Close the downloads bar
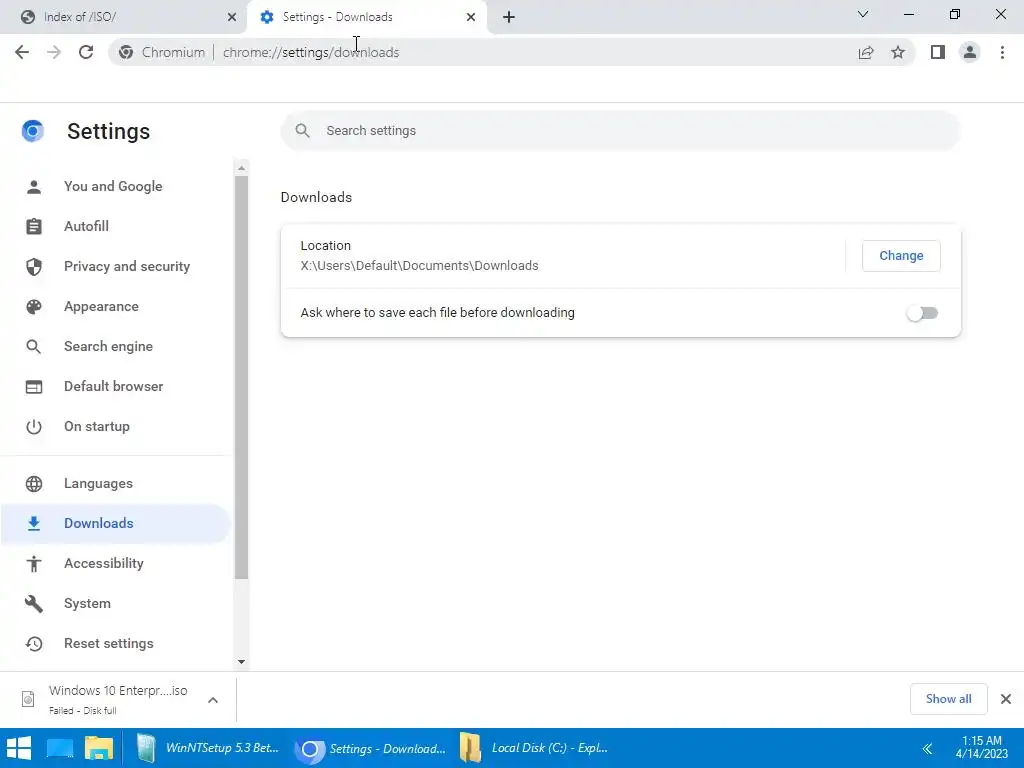 [1006, 699]
